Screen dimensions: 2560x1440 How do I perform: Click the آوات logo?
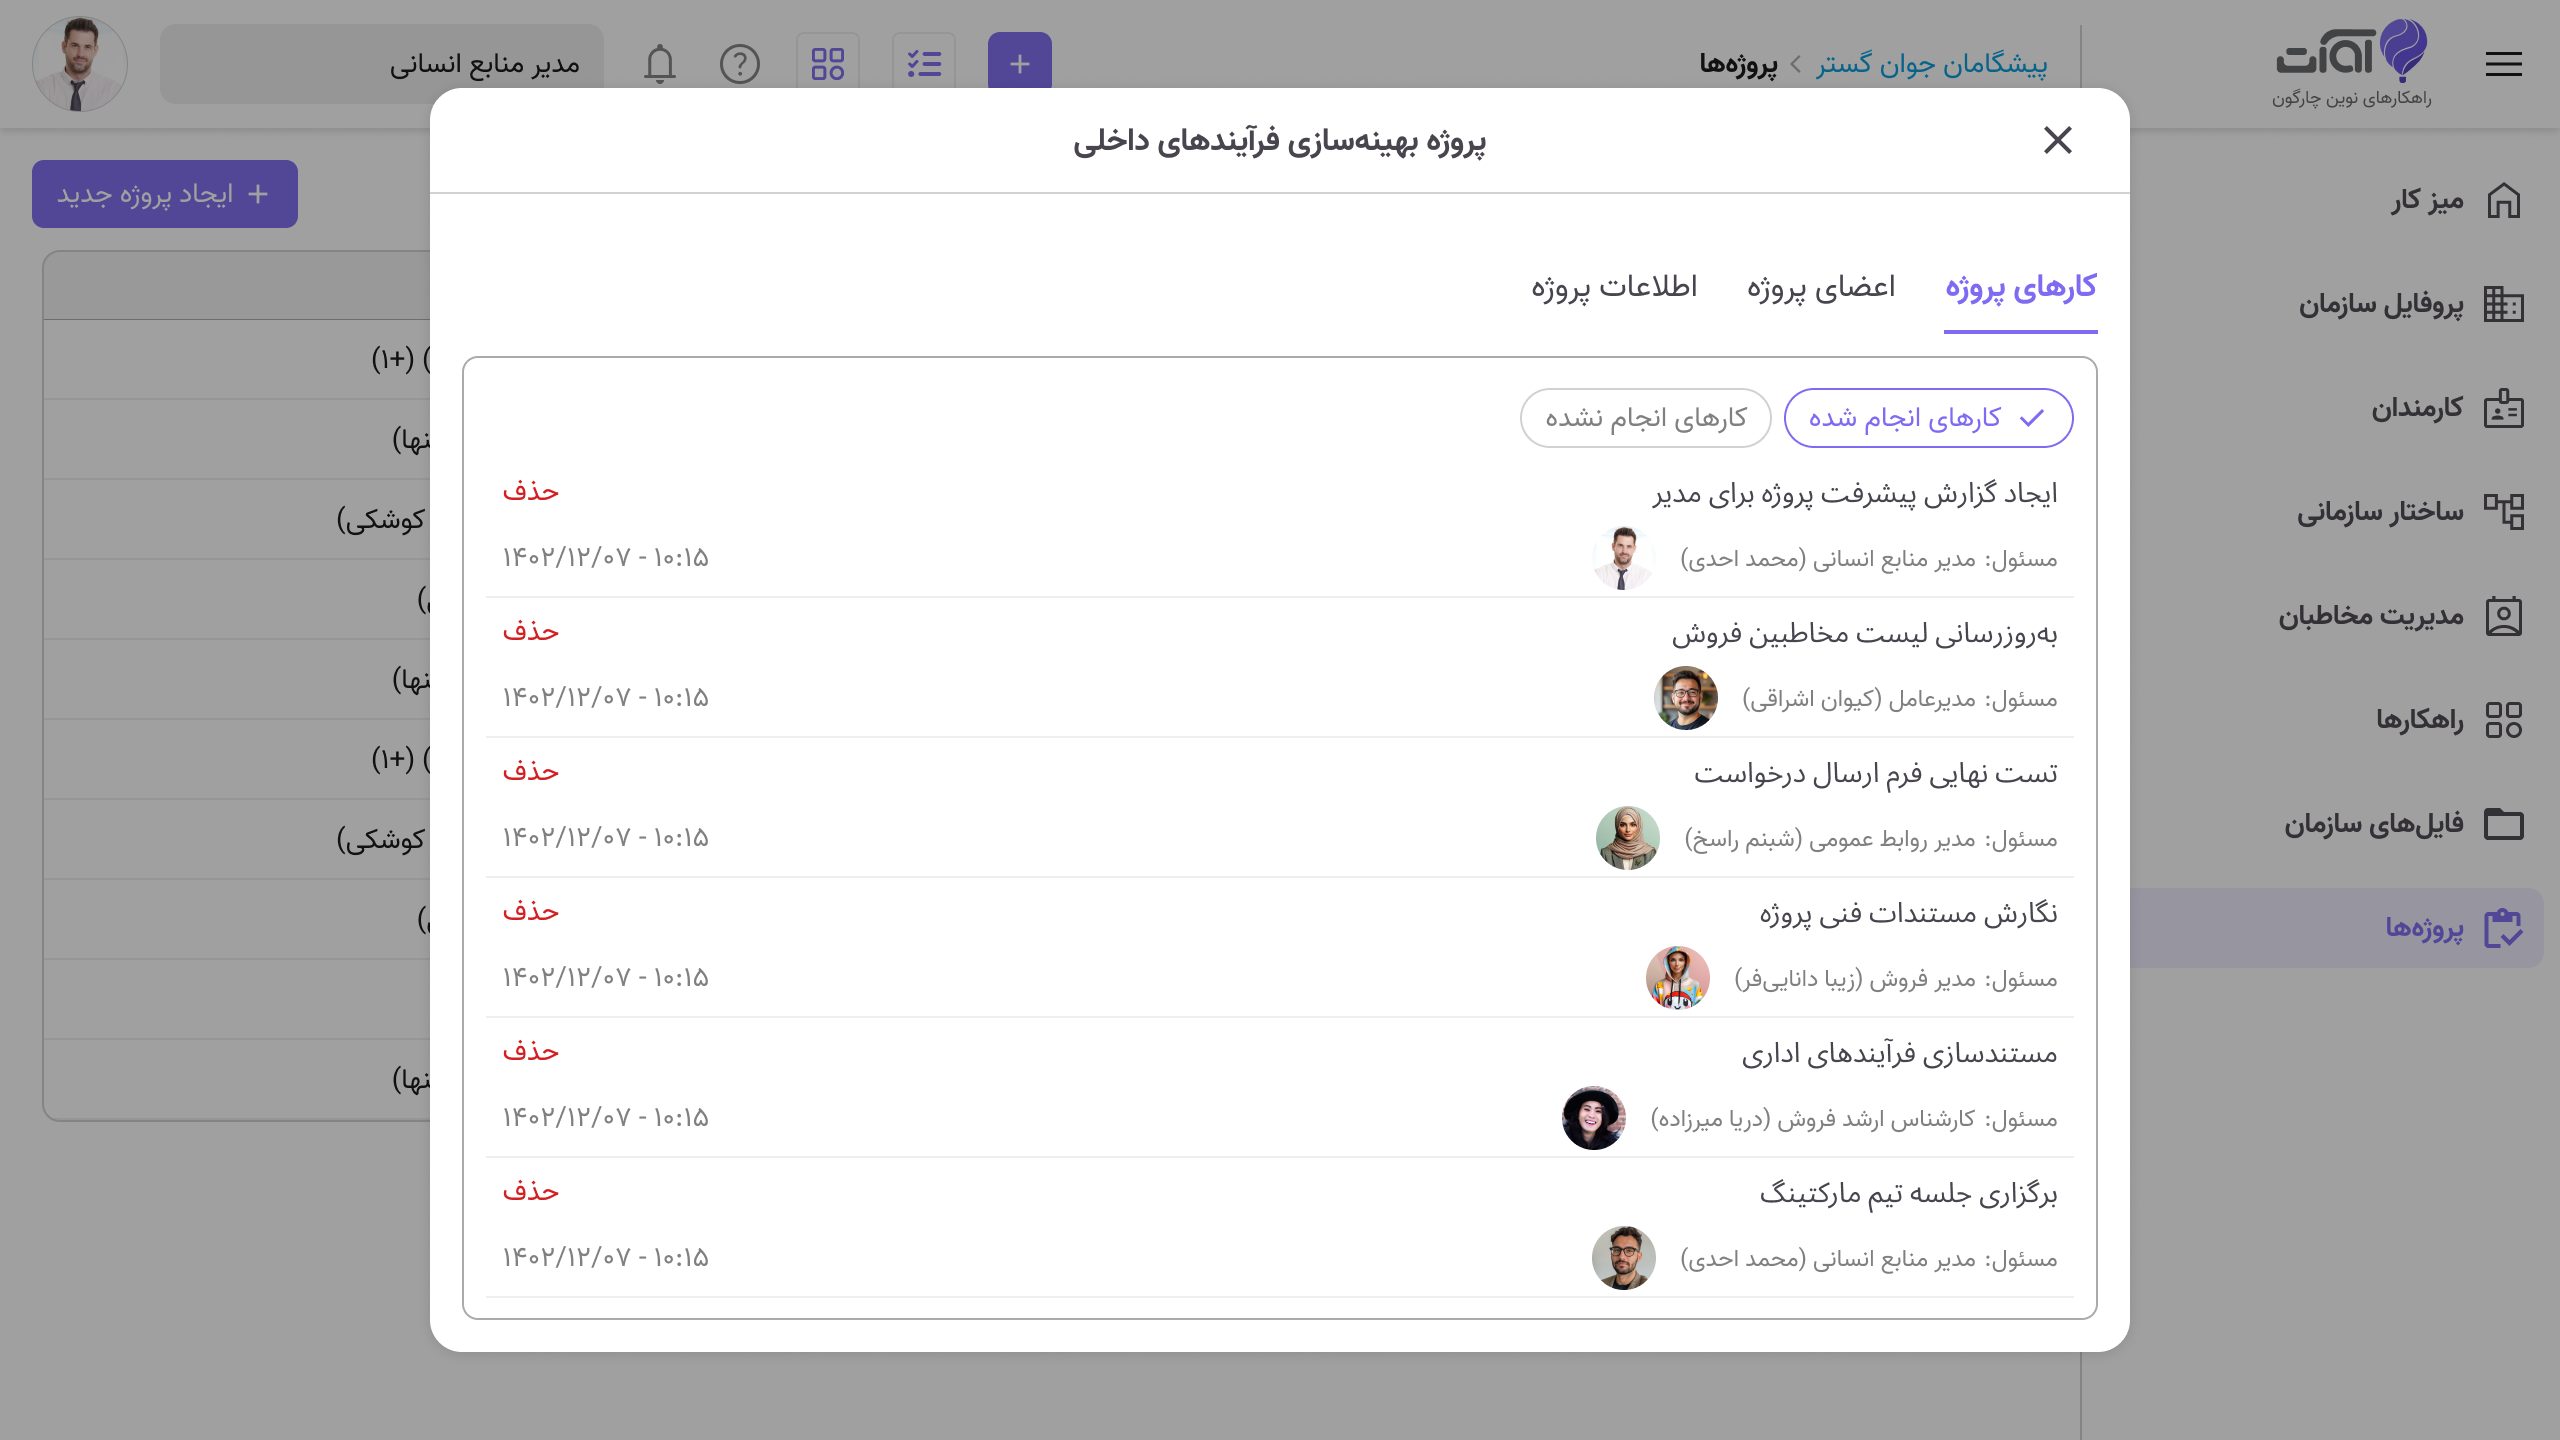coord(2351,62)
